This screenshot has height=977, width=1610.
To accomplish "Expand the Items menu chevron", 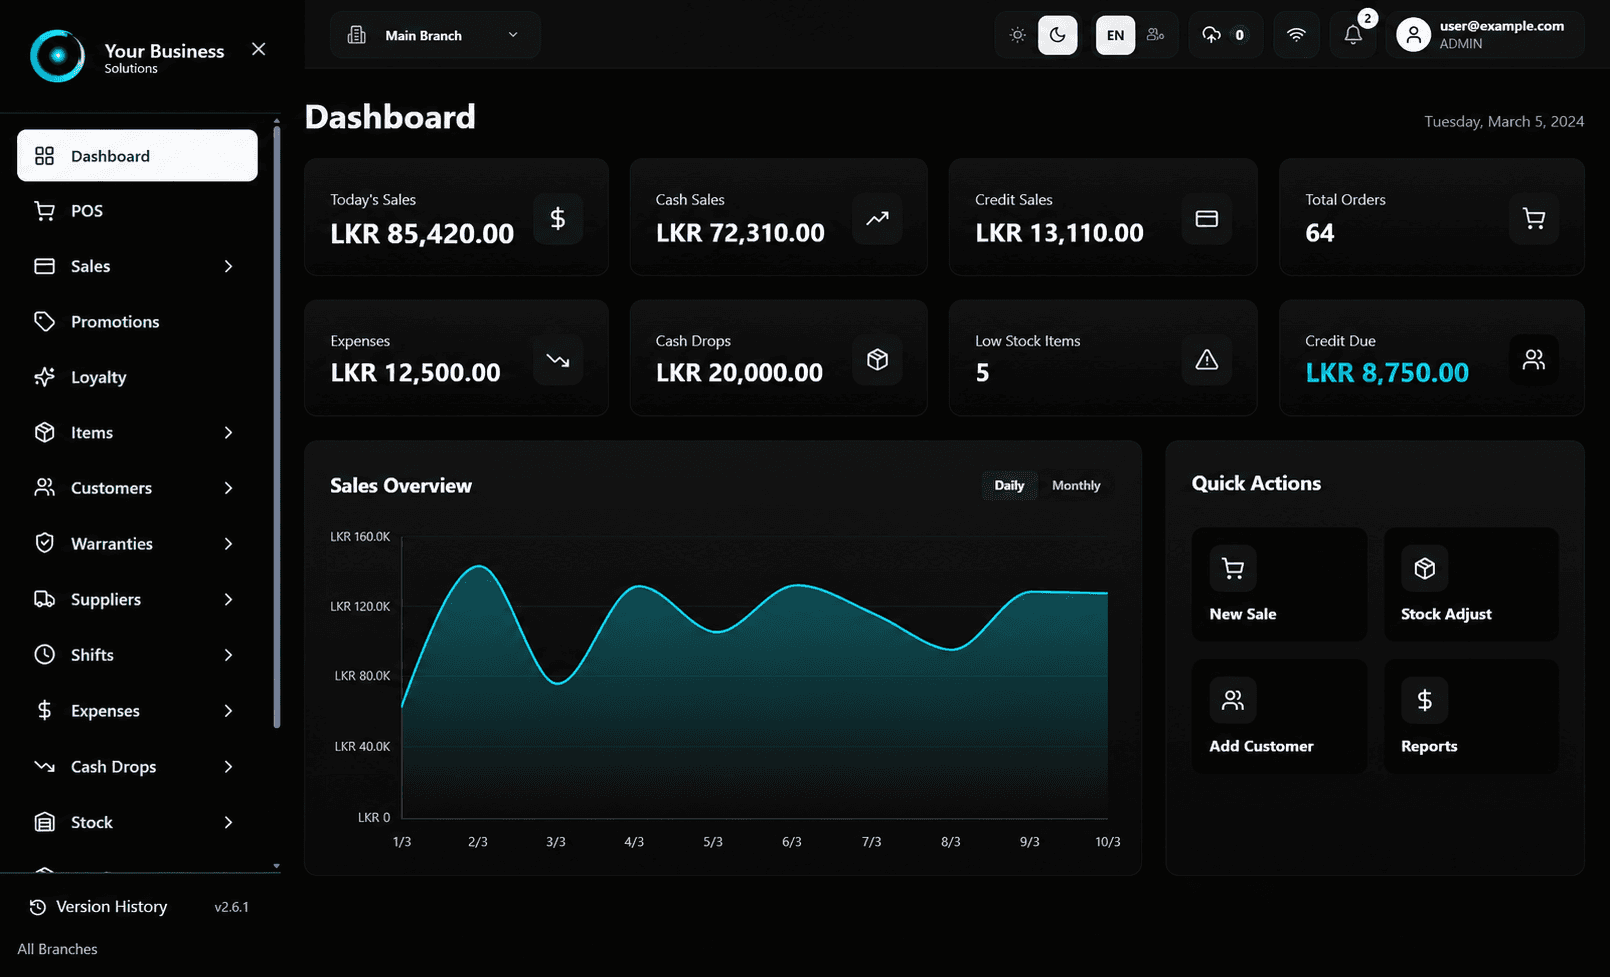I will pos(228,433).
